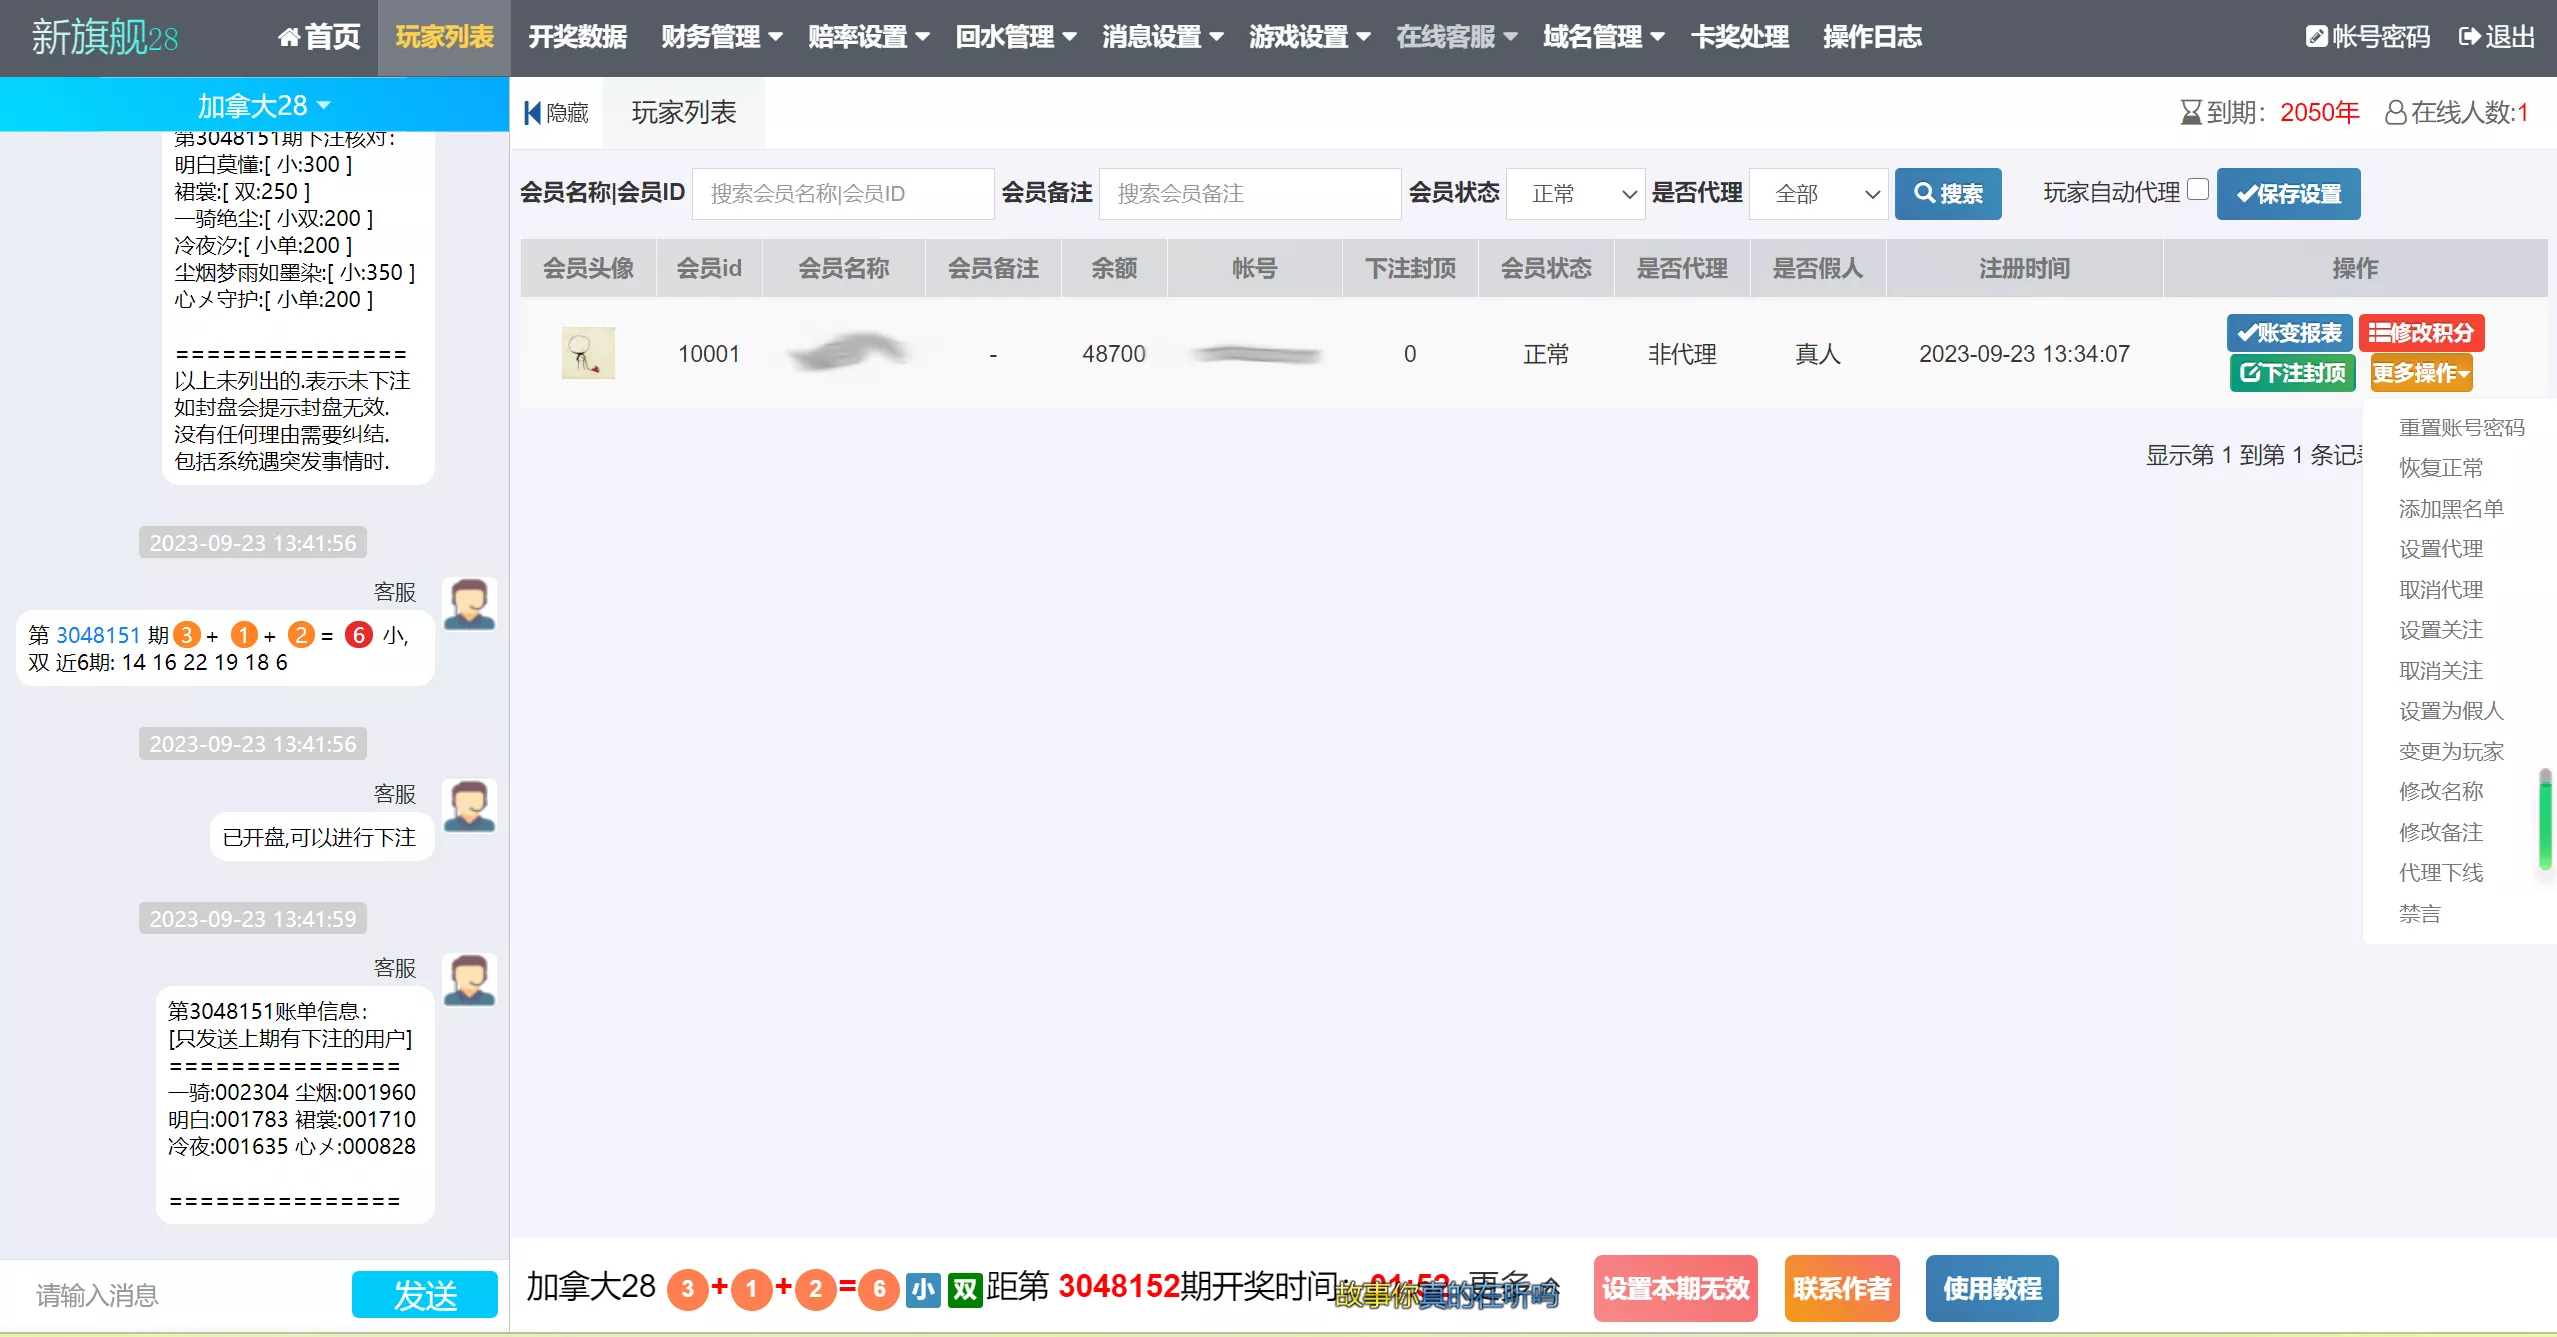
Task: Open 账变报表 for member 10001
Action: coord(2291,332)
